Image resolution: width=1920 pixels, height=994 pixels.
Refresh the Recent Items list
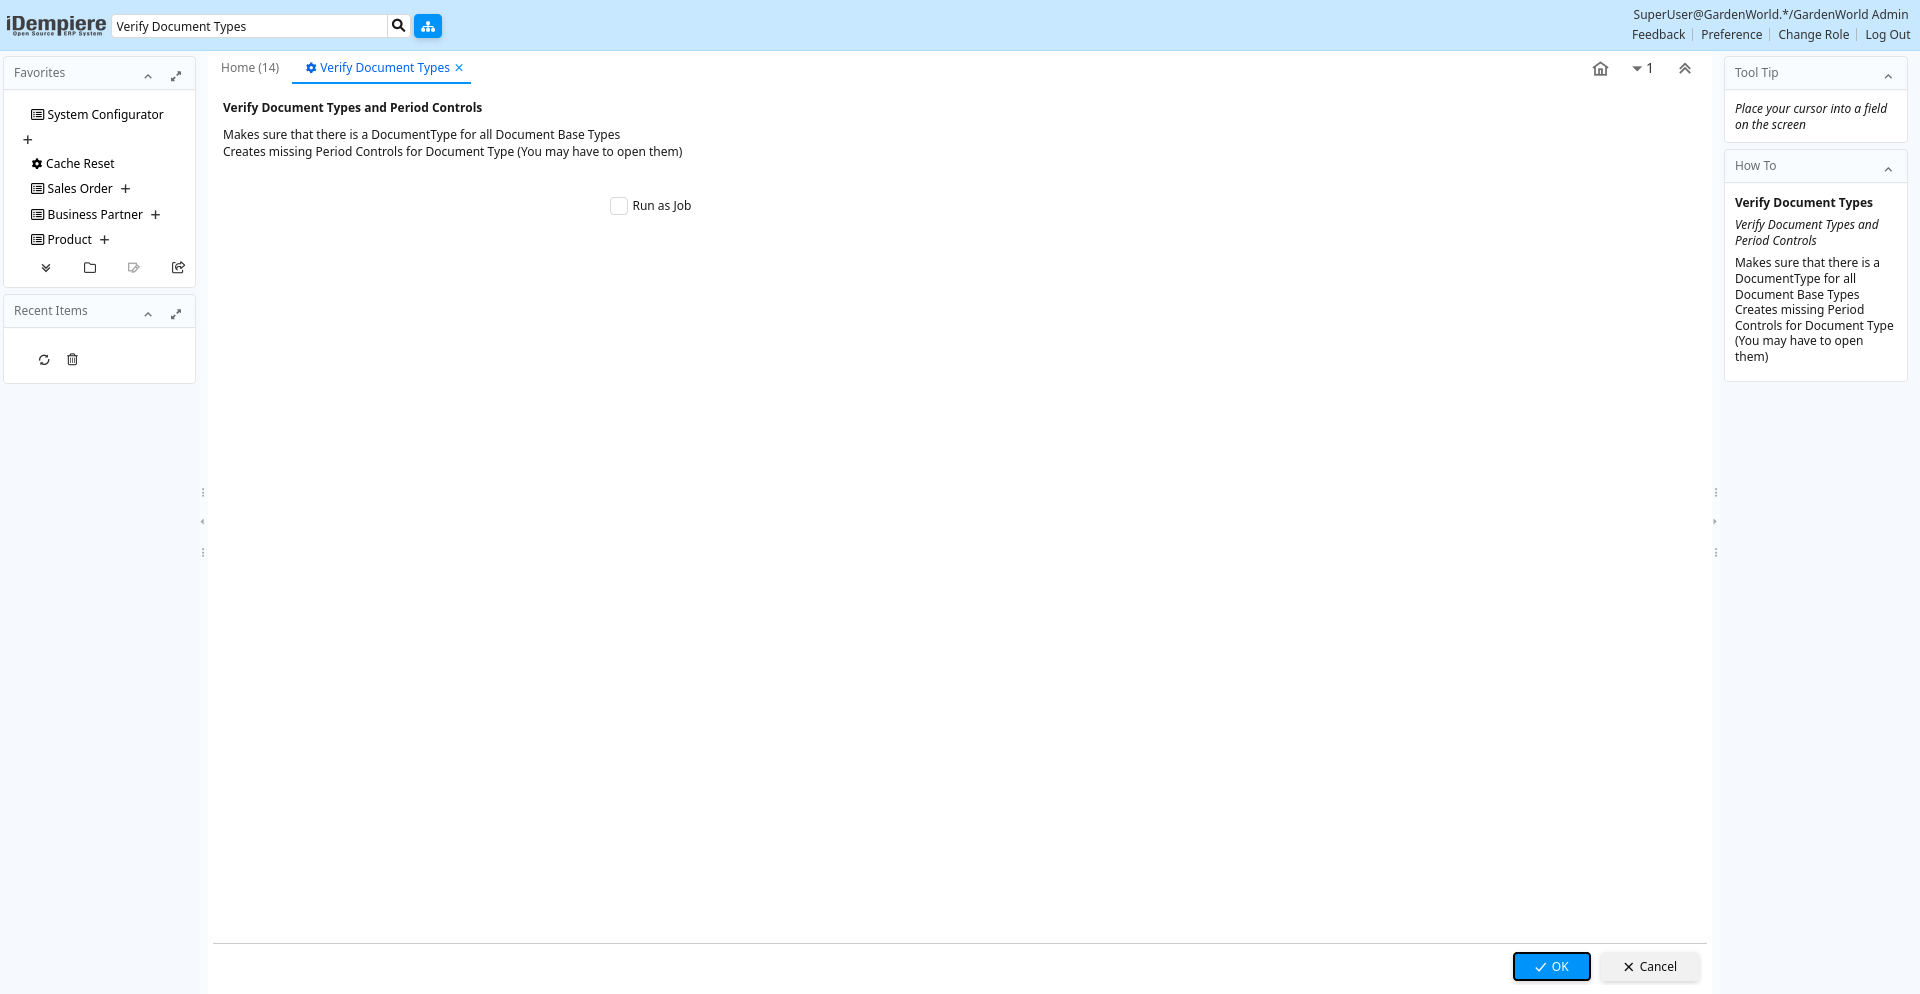44,360
